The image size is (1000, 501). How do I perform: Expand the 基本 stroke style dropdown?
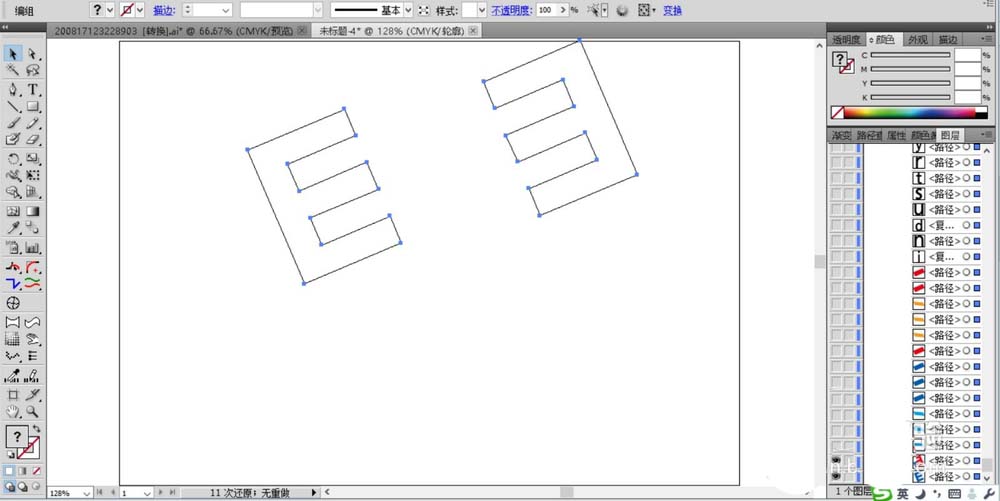[408, 10]
